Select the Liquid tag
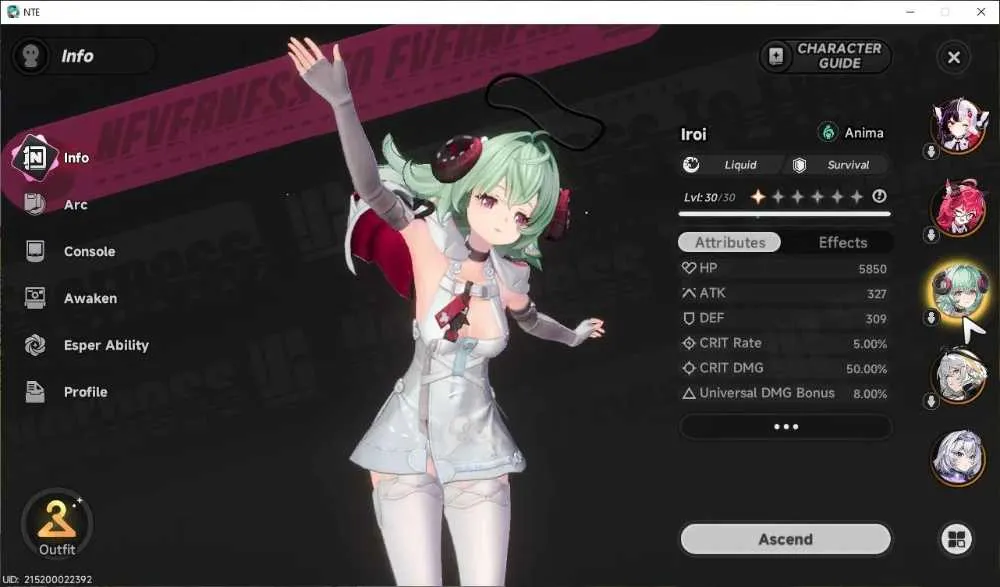The width and height of the screenshot is (1000, 587). (732, 165)
